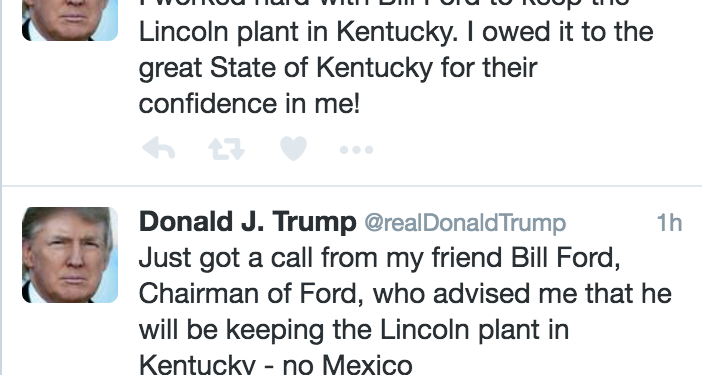
Task: Click the word 'Mexico' in the bottom tweet
Action: coord(368,364)
